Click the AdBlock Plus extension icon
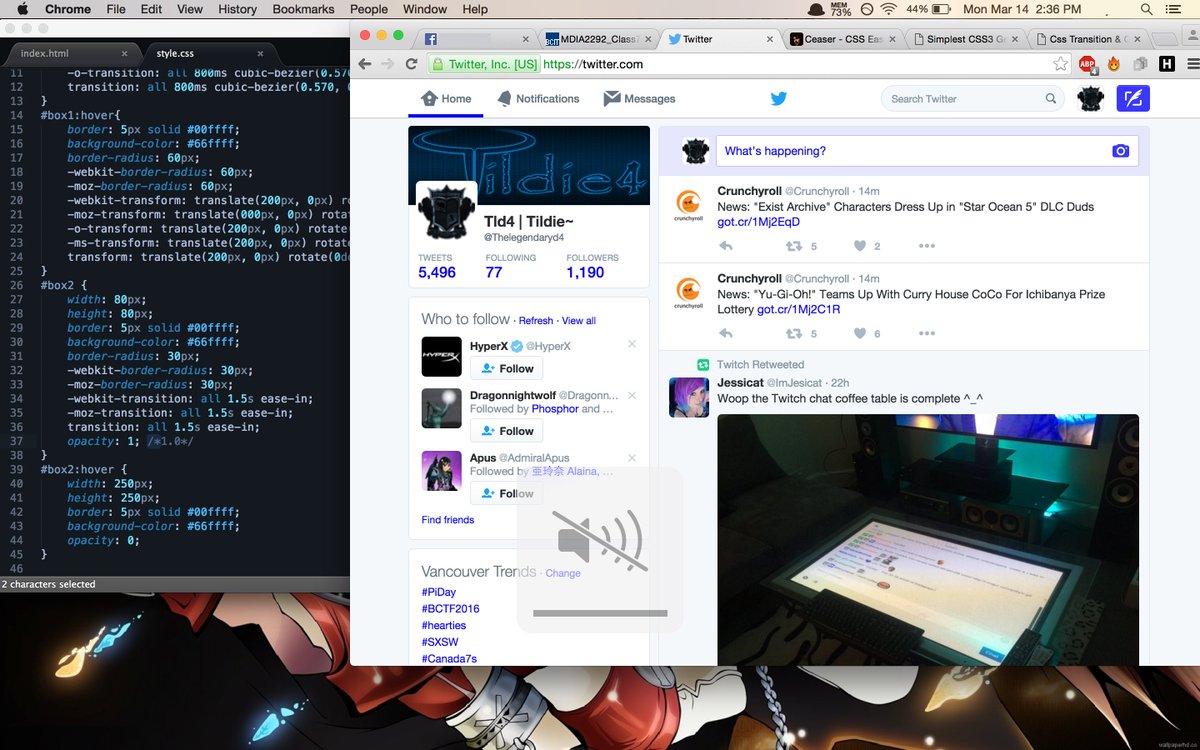 (x=1087, y=64)
